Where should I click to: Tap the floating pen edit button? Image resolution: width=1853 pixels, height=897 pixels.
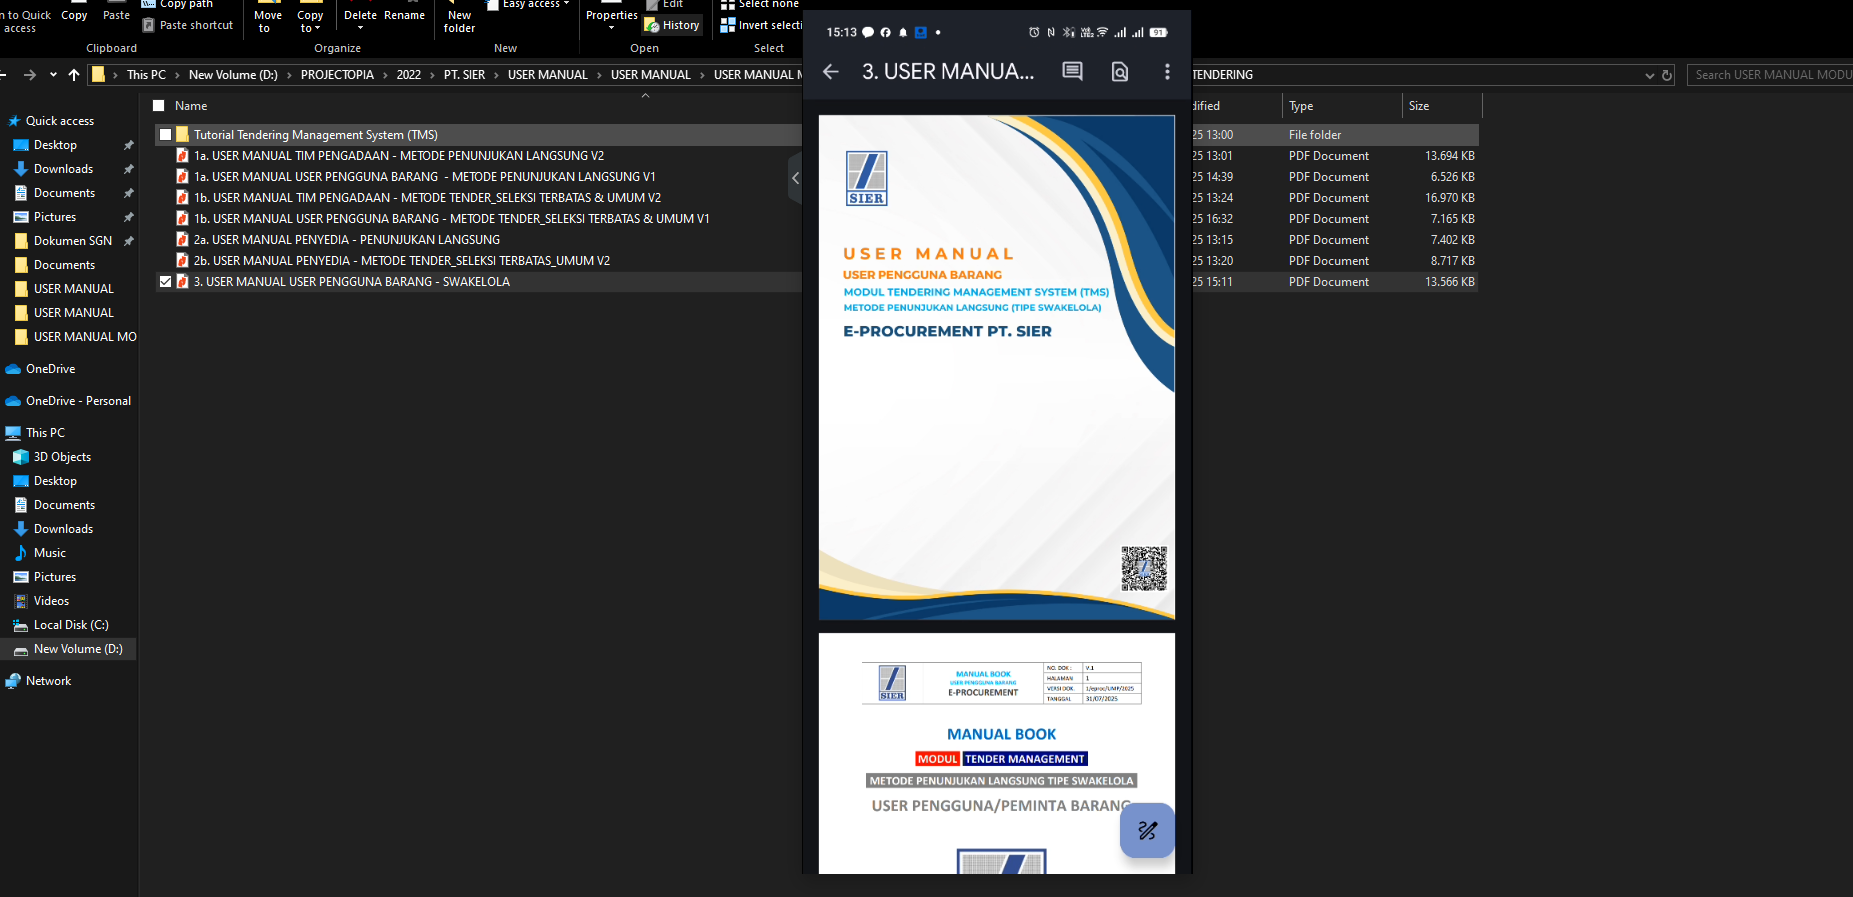tap(1147, 830)
